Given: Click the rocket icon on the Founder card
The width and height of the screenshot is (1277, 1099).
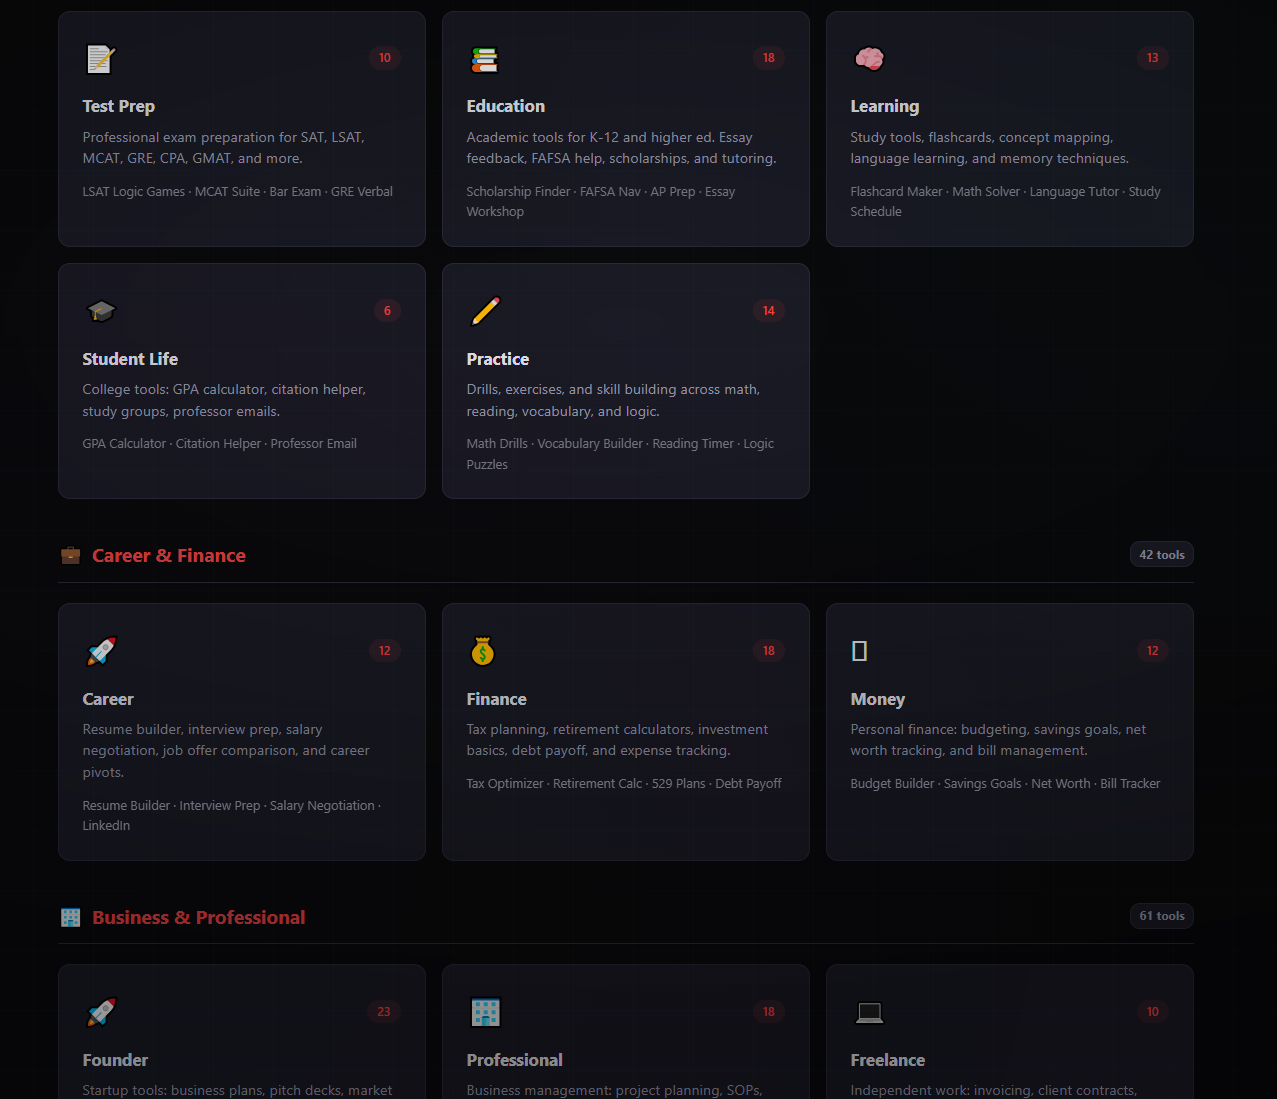Looking at the screenshot, I should pos(100,1012).
